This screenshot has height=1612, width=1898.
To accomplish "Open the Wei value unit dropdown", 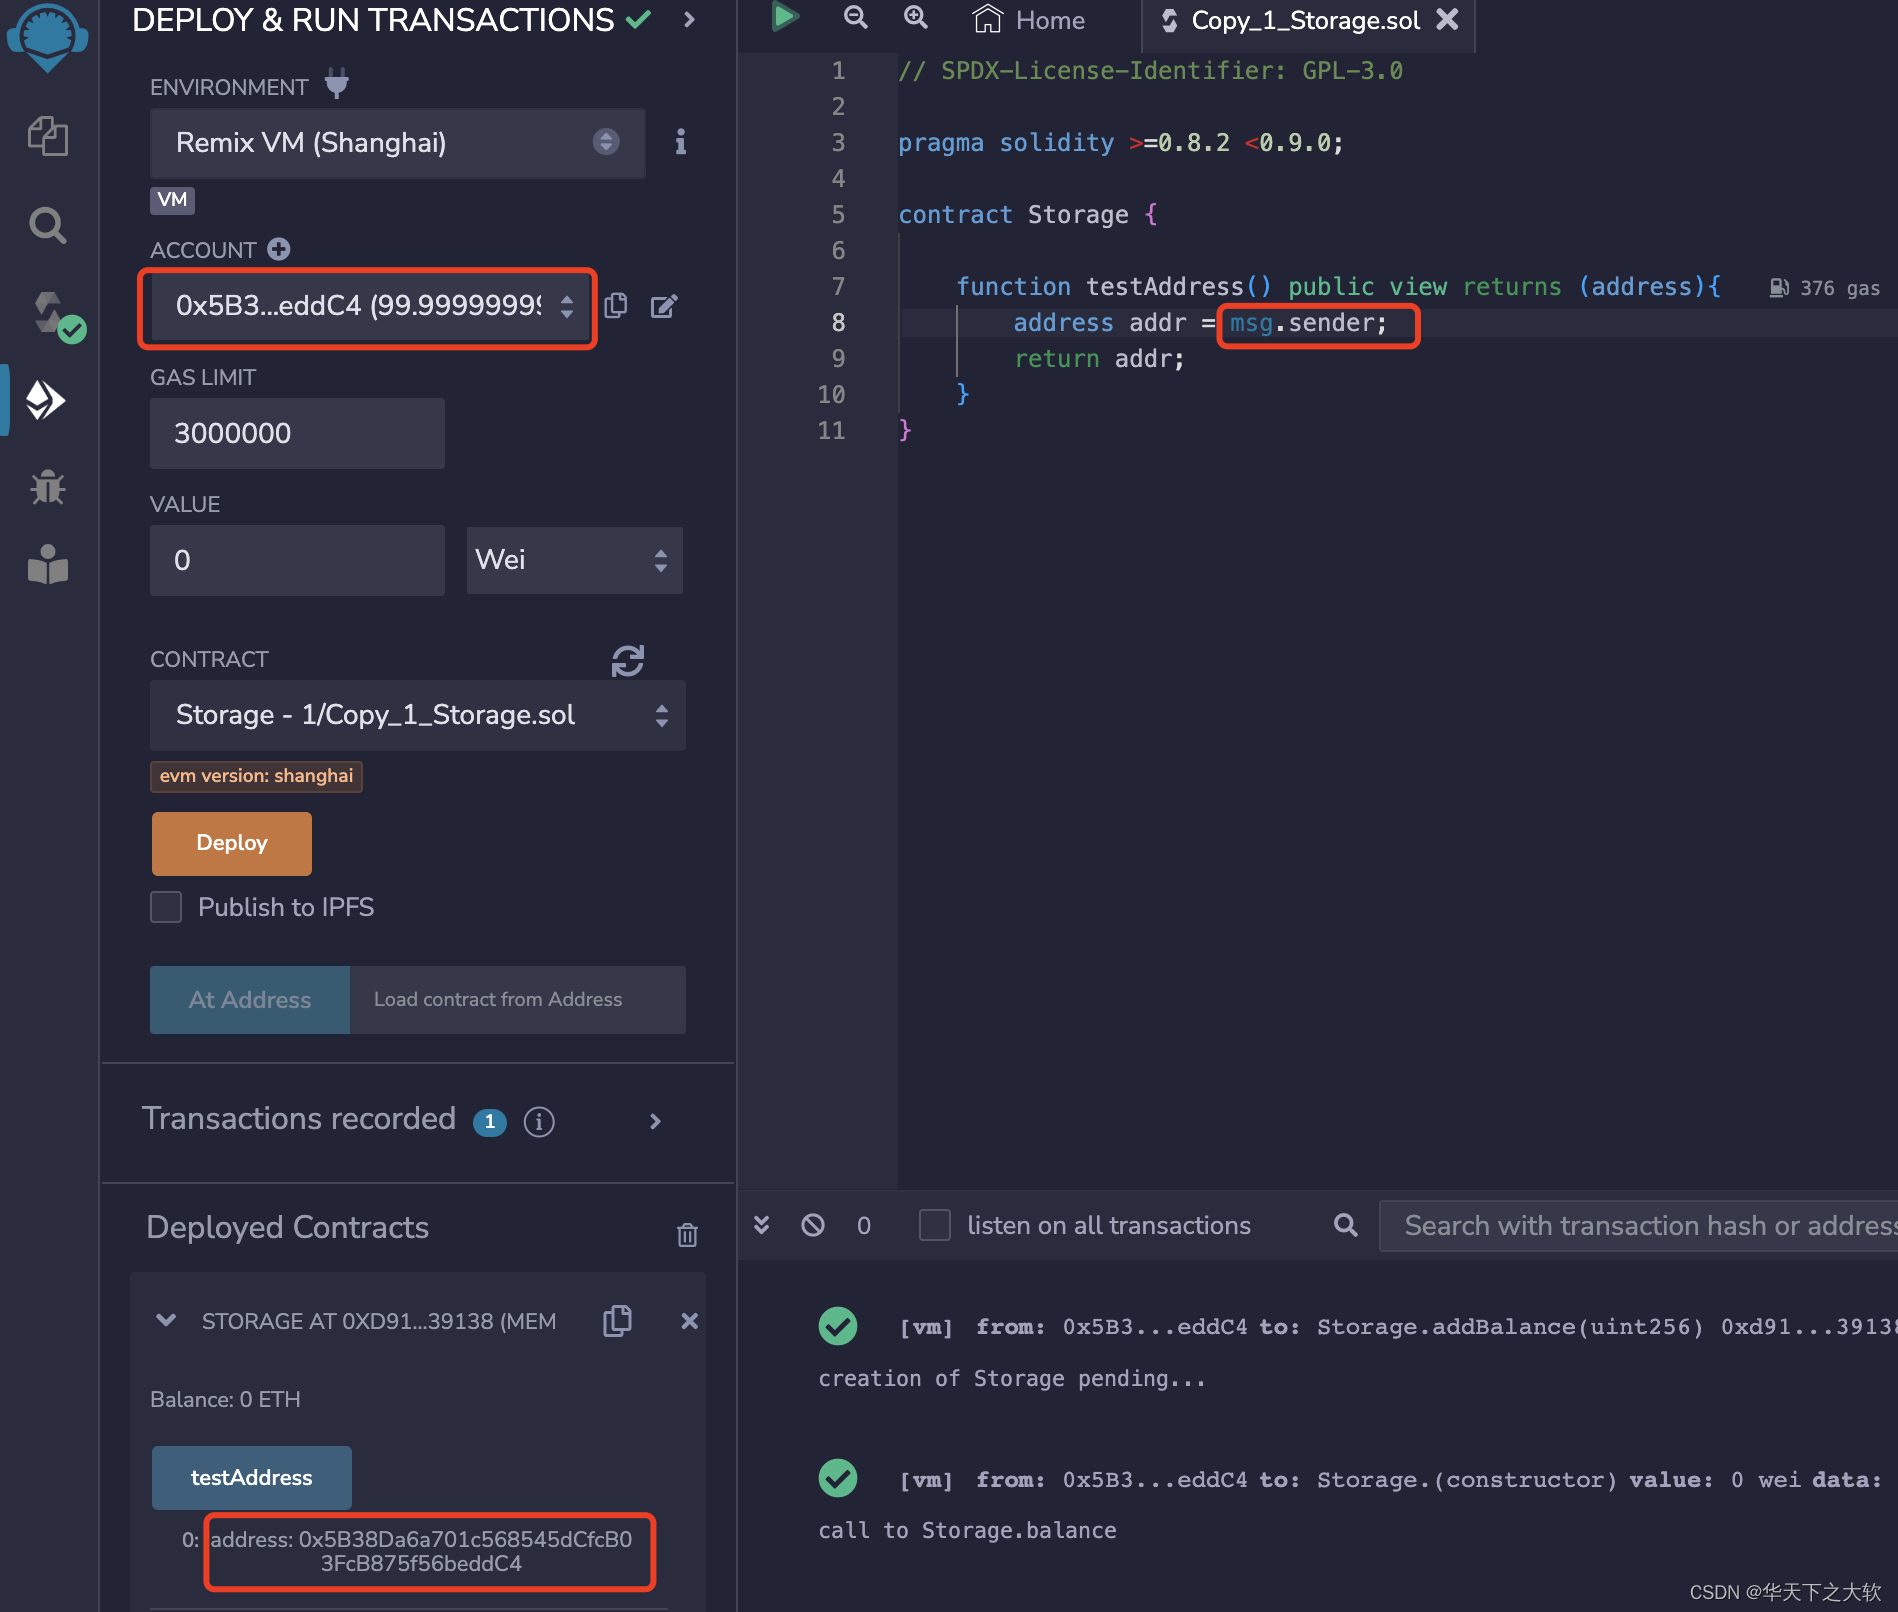I will coord(574,560).
